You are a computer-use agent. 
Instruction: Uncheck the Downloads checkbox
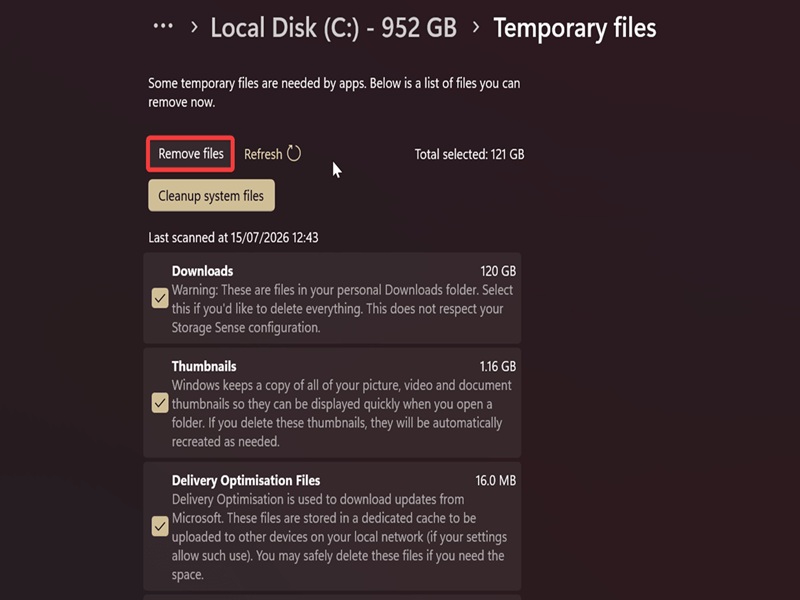tap(160, 298)
